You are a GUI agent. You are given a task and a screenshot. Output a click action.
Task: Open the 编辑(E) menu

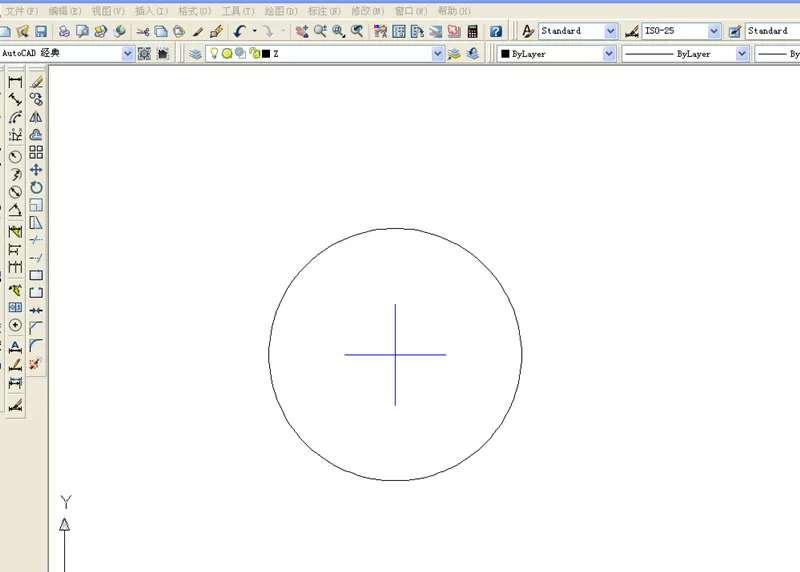click(65, 11)
